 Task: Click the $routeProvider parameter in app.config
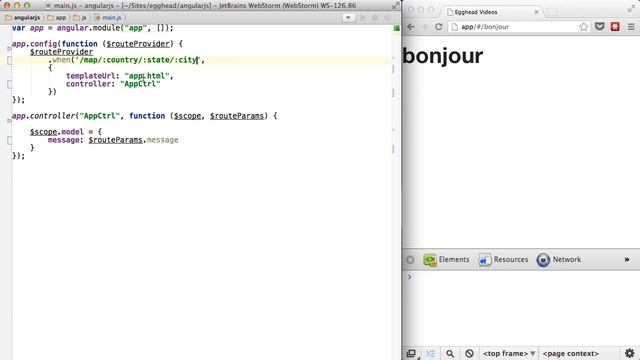click(x=138, y=44)
